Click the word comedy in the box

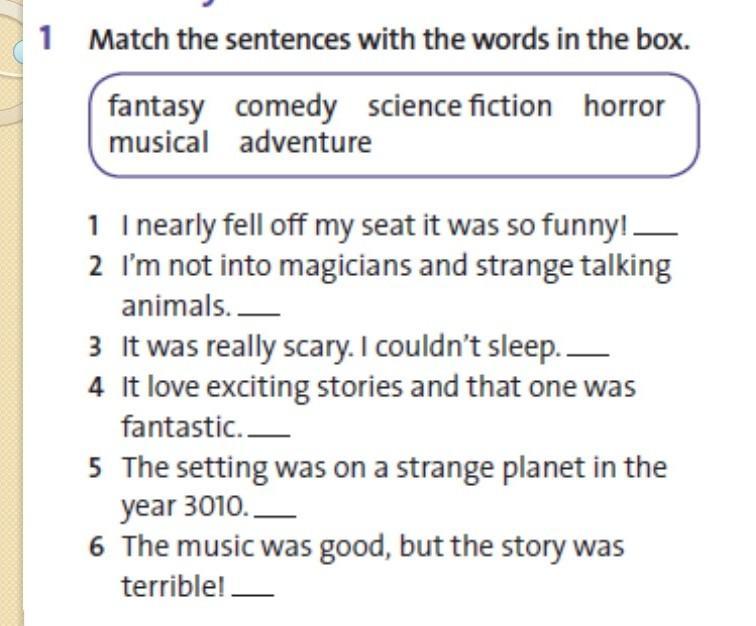(x=286, y=107)
